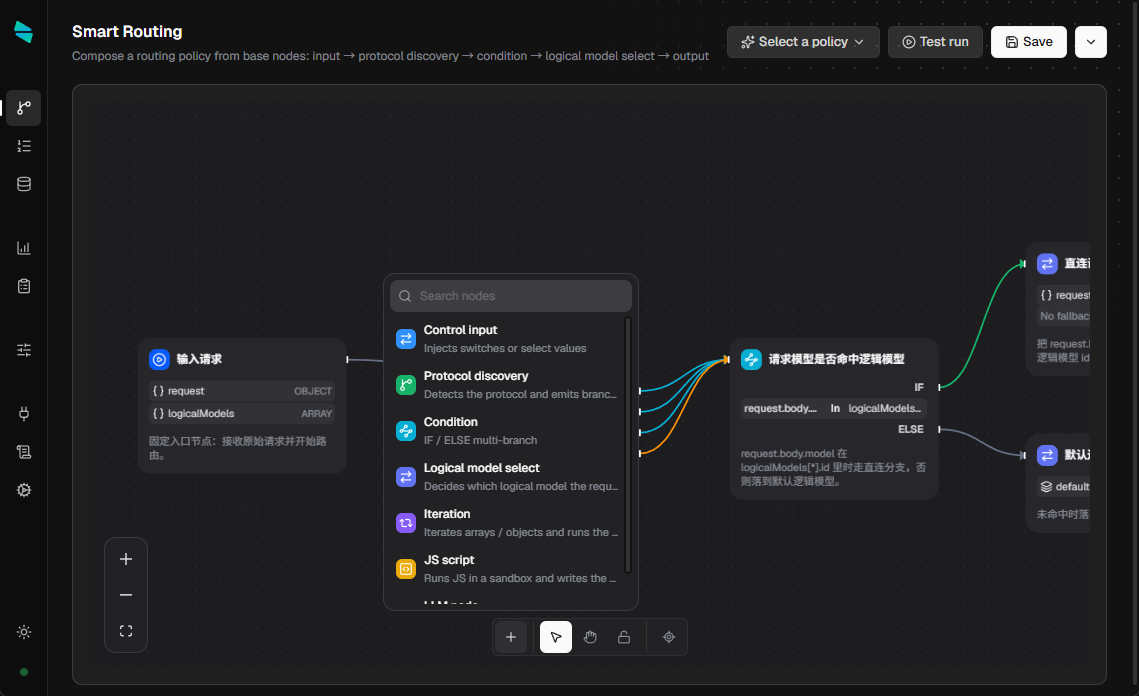Open the Select a policy dropdown
This screenshot has width=1139, height=696.
(x=803, y=42)
